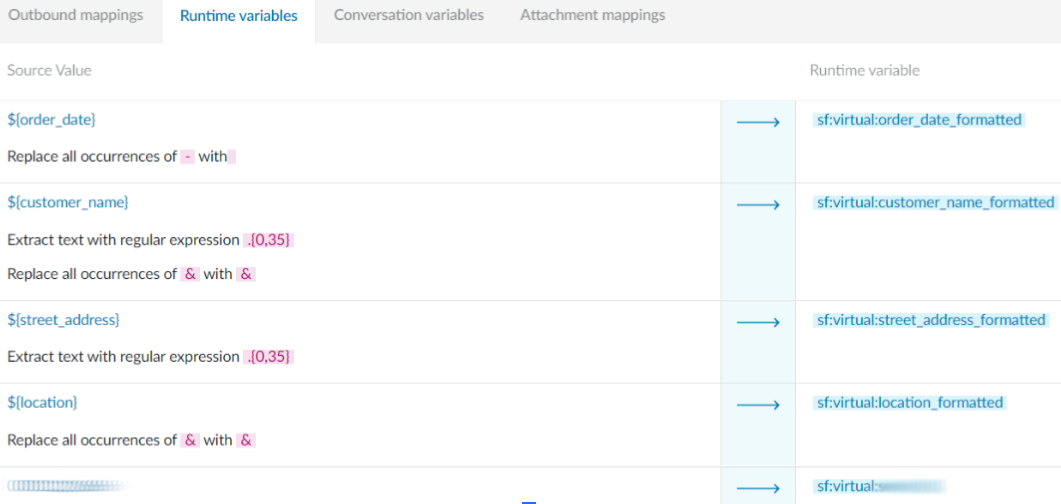Select sf:virtual:customer_name_formatted runtime variable
The image size is (1061, 504).
pos(935,202)
